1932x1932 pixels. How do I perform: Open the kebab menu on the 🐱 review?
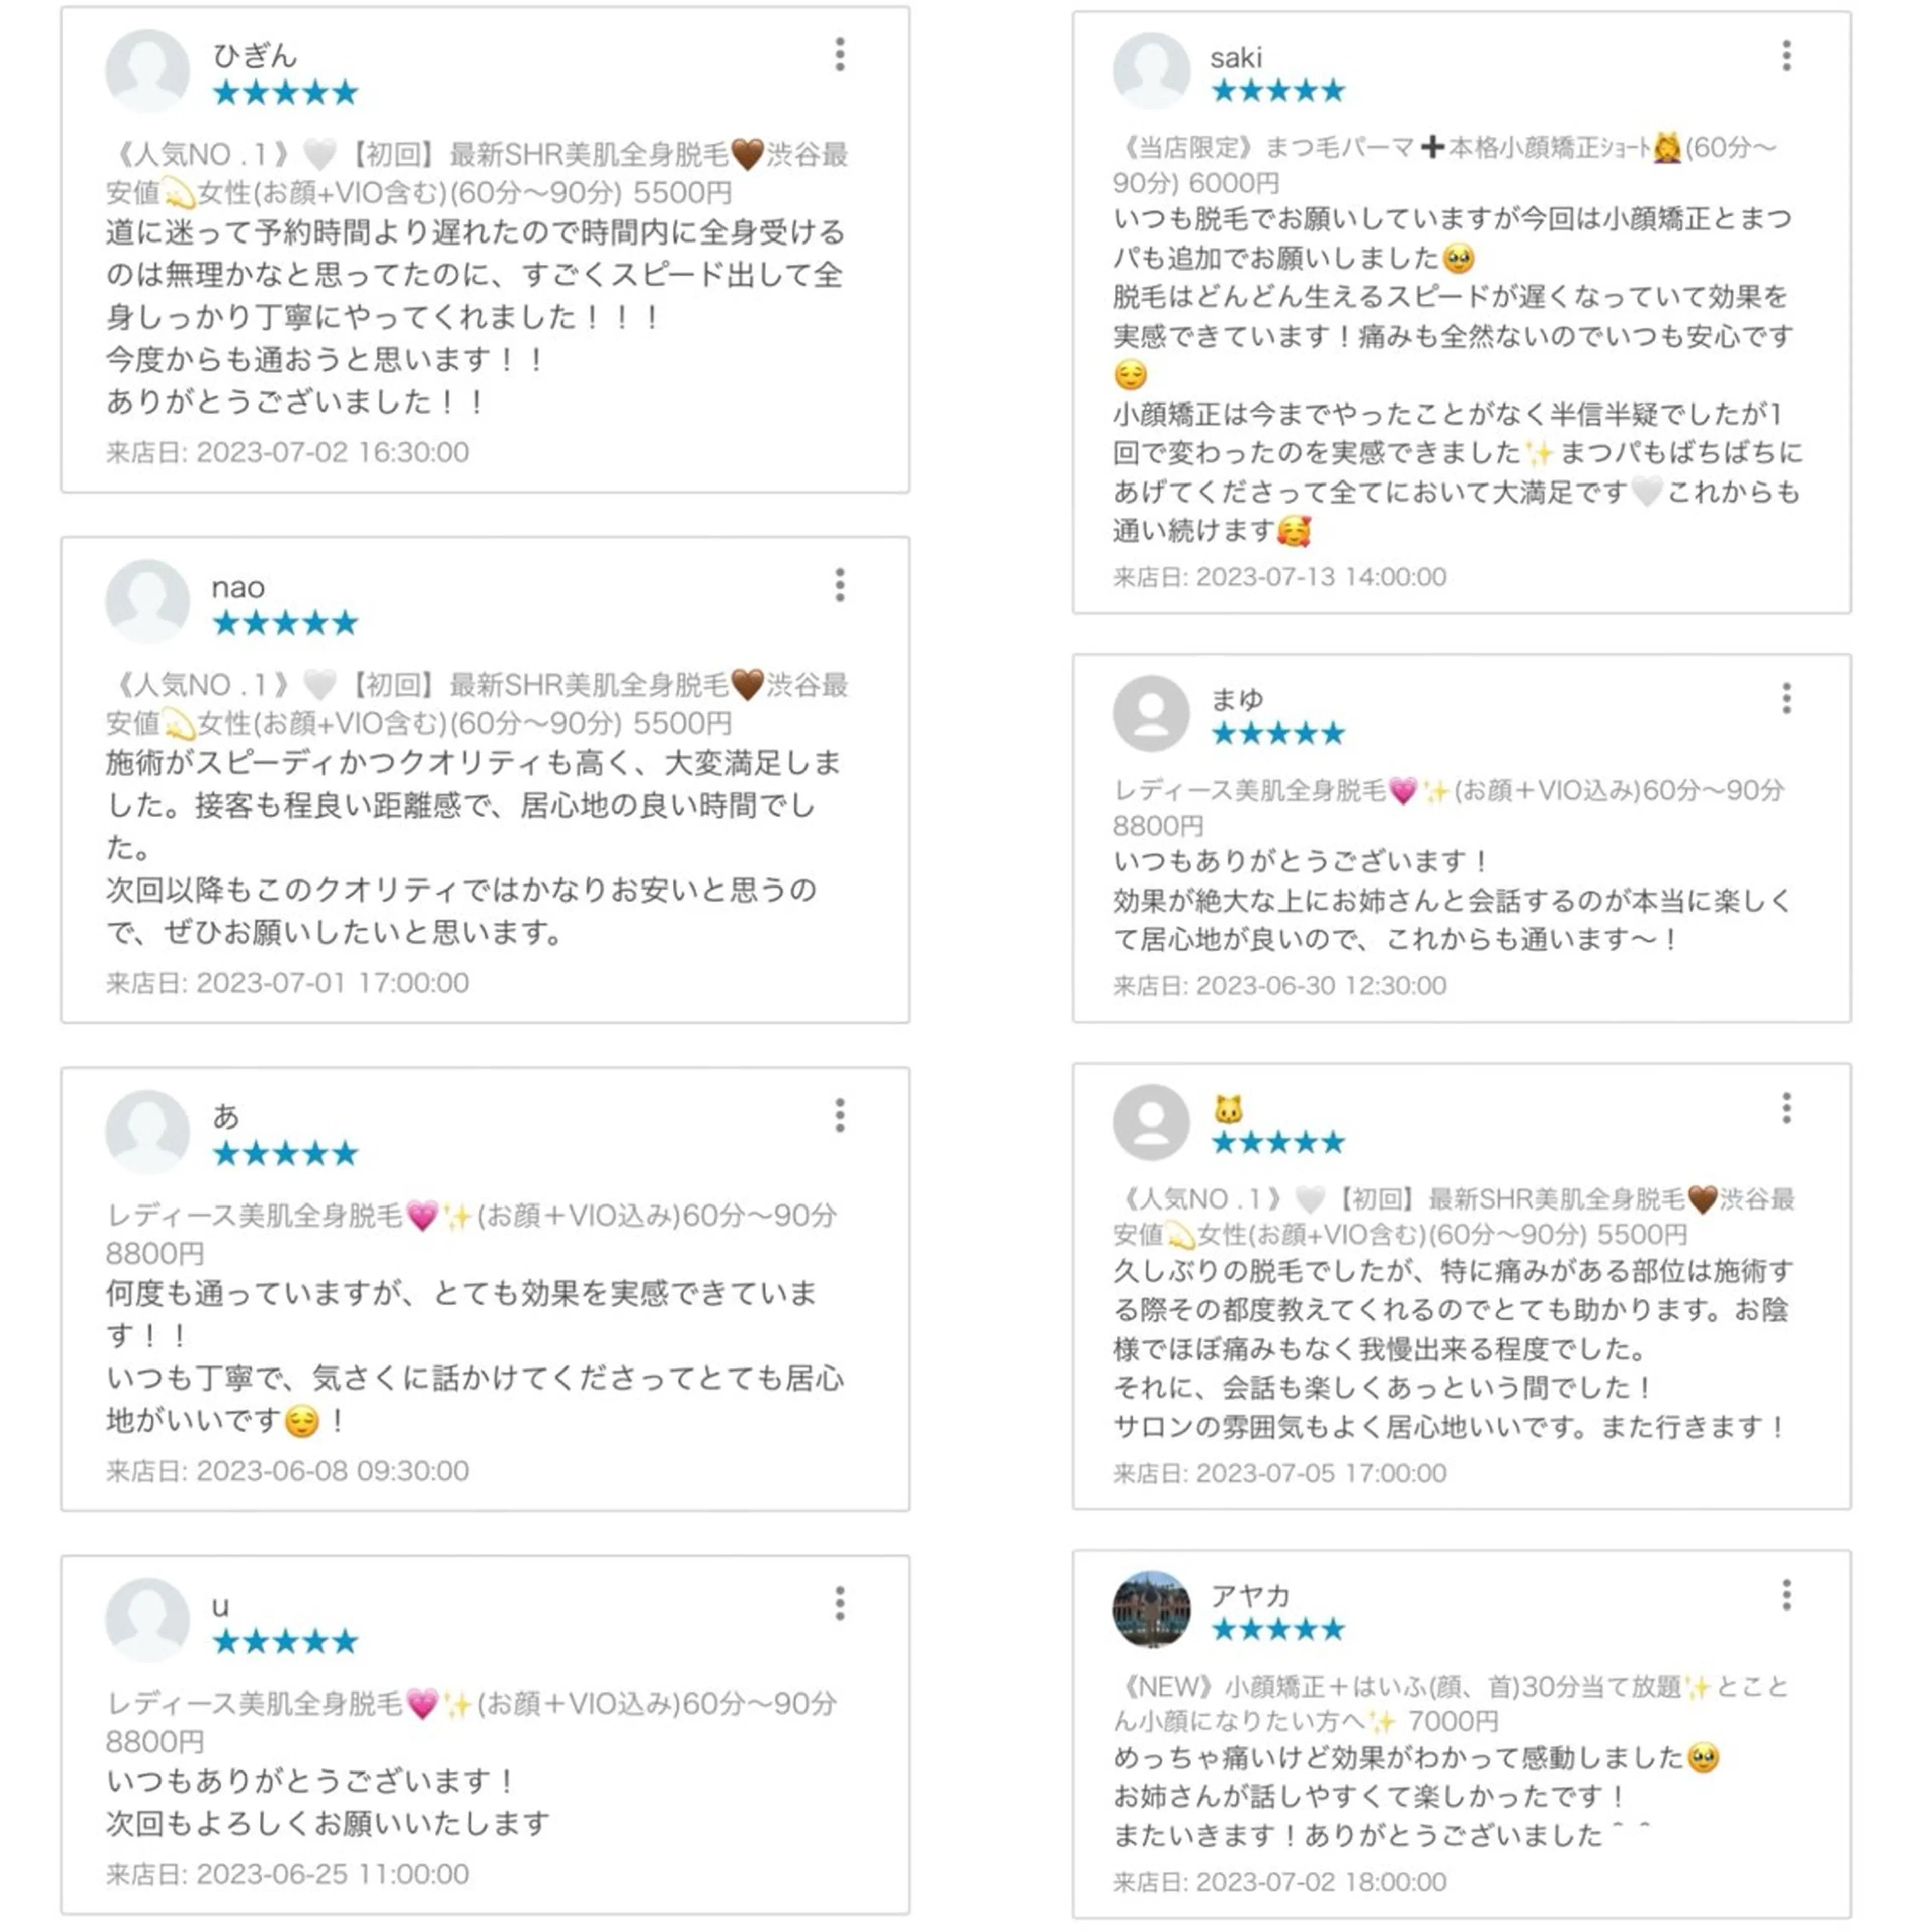click(1786, 1108)
